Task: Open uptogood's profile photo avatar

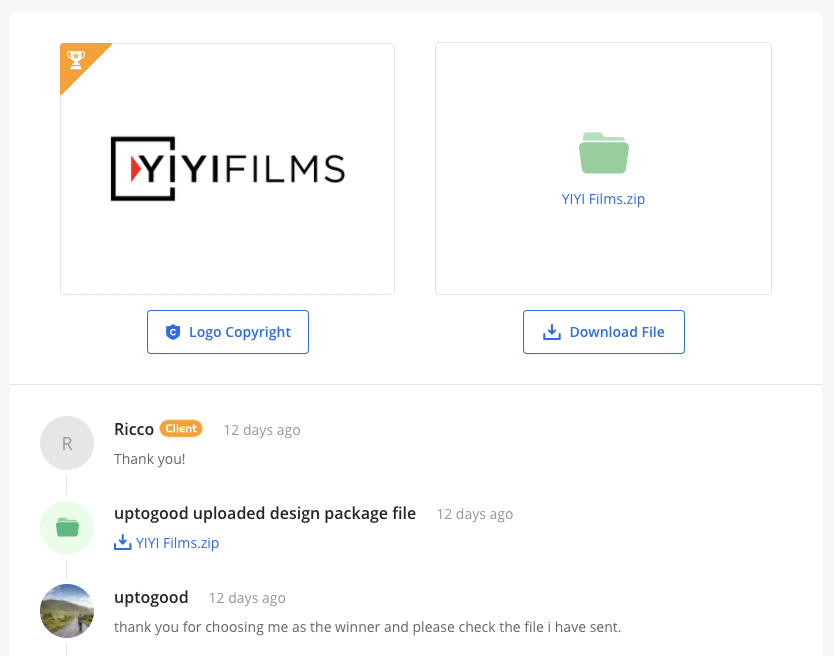Action: 67,611
